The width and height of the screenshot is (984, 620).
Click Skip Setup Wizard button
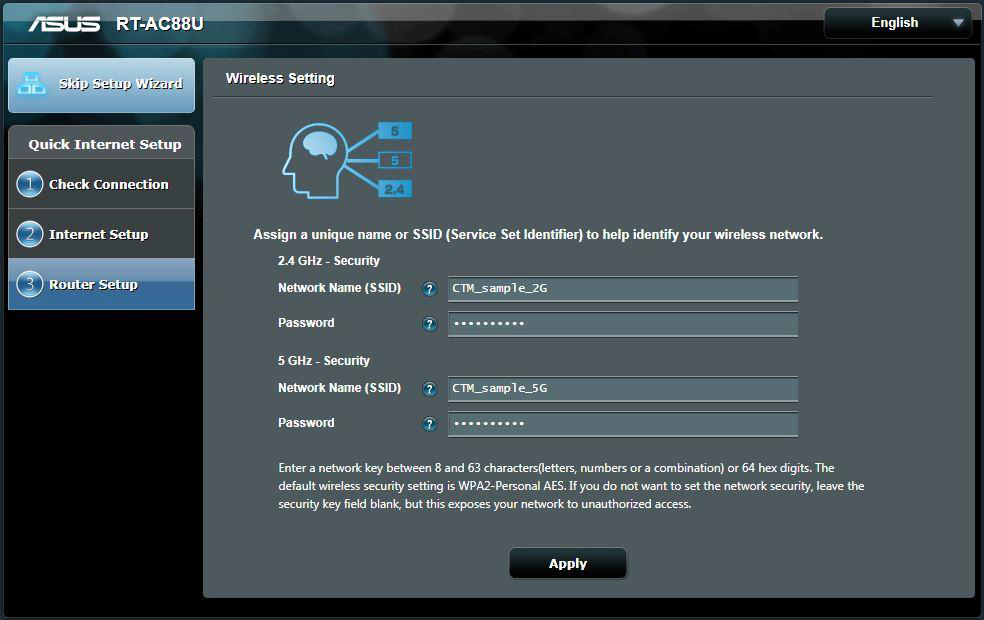click(102, 85)
